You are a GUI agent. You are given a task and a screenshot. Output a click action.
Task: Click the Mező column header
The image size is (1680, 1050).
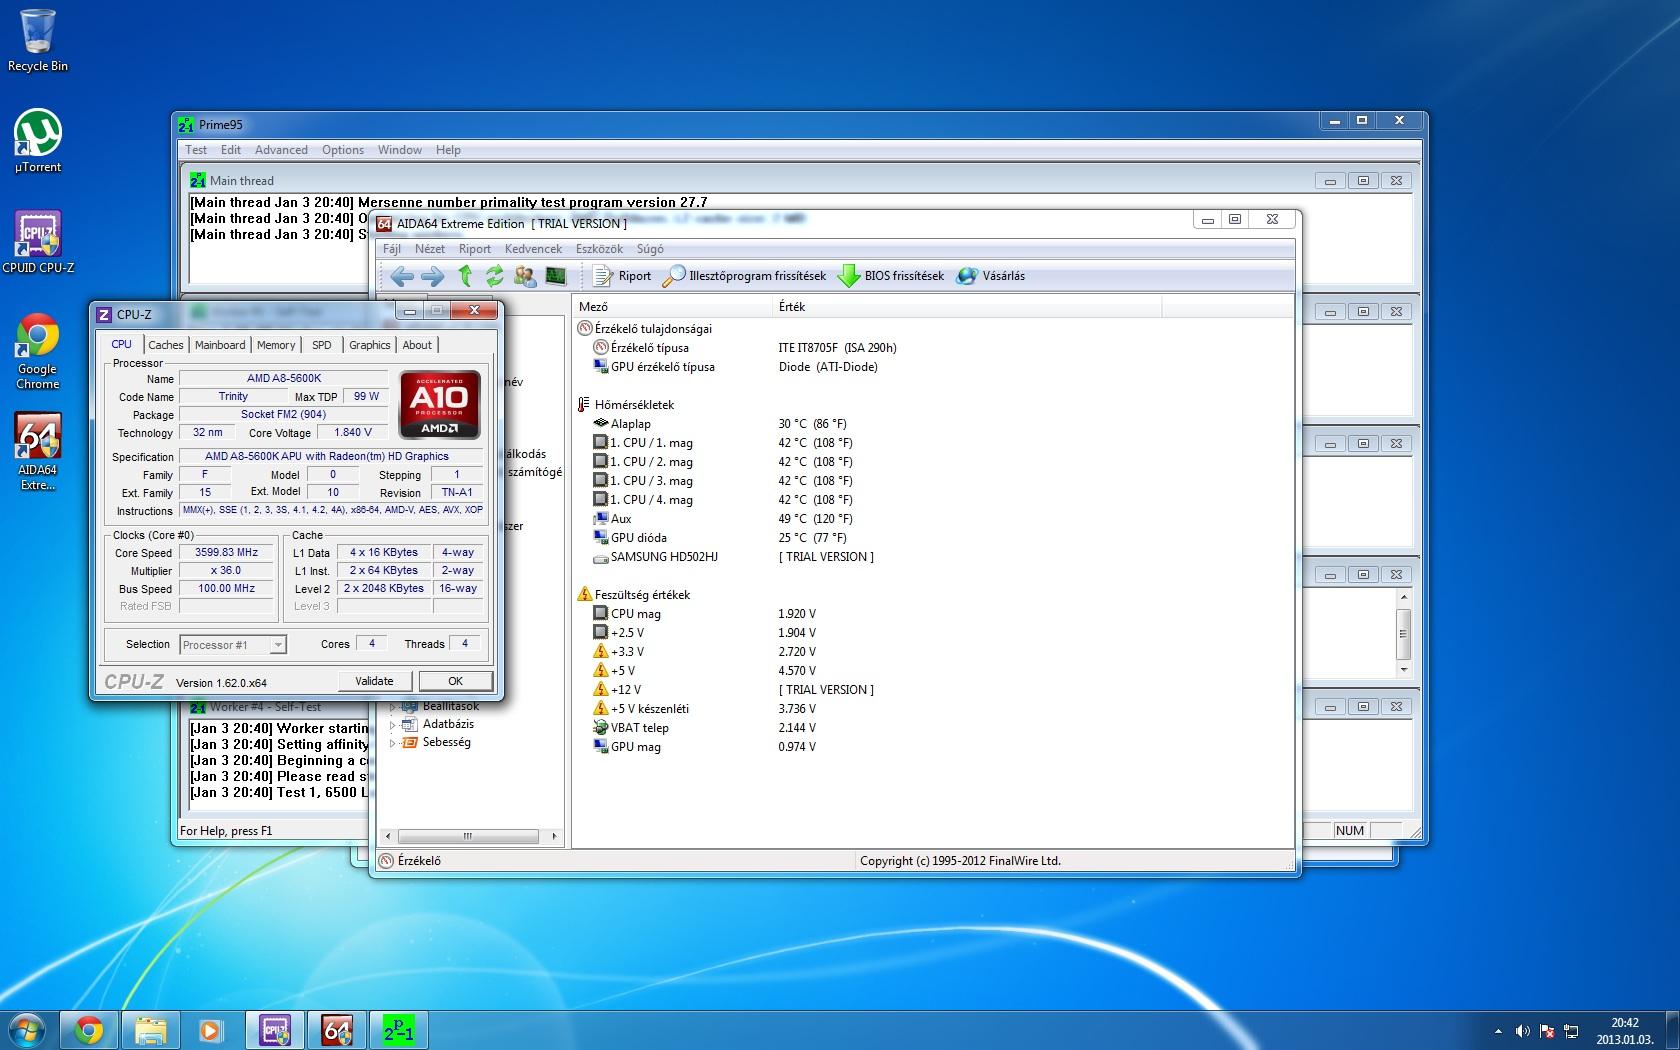673,307
